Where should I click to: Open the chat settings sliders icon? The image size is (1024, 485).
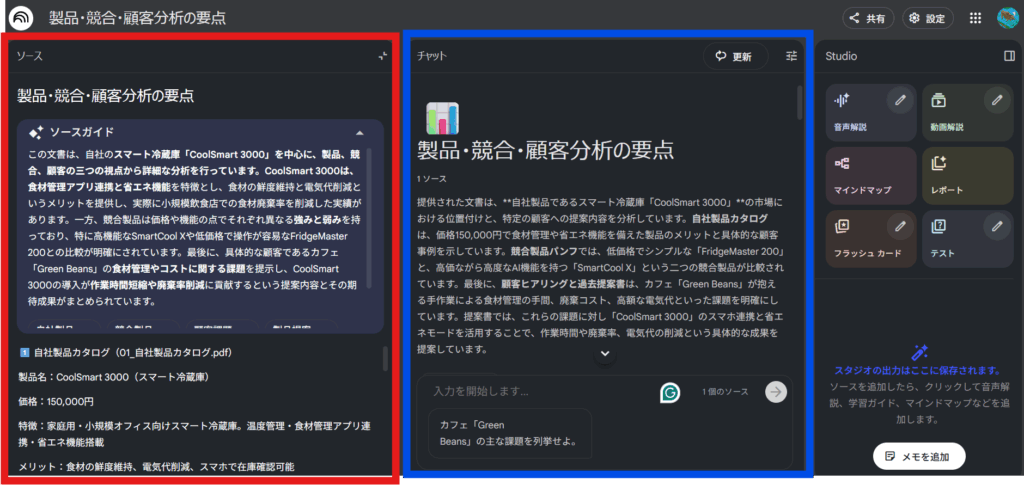coord(792,56)
